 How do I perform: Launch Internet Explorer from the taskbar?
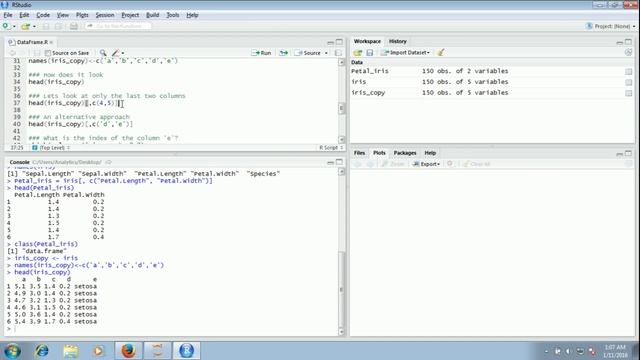point(42,351)
